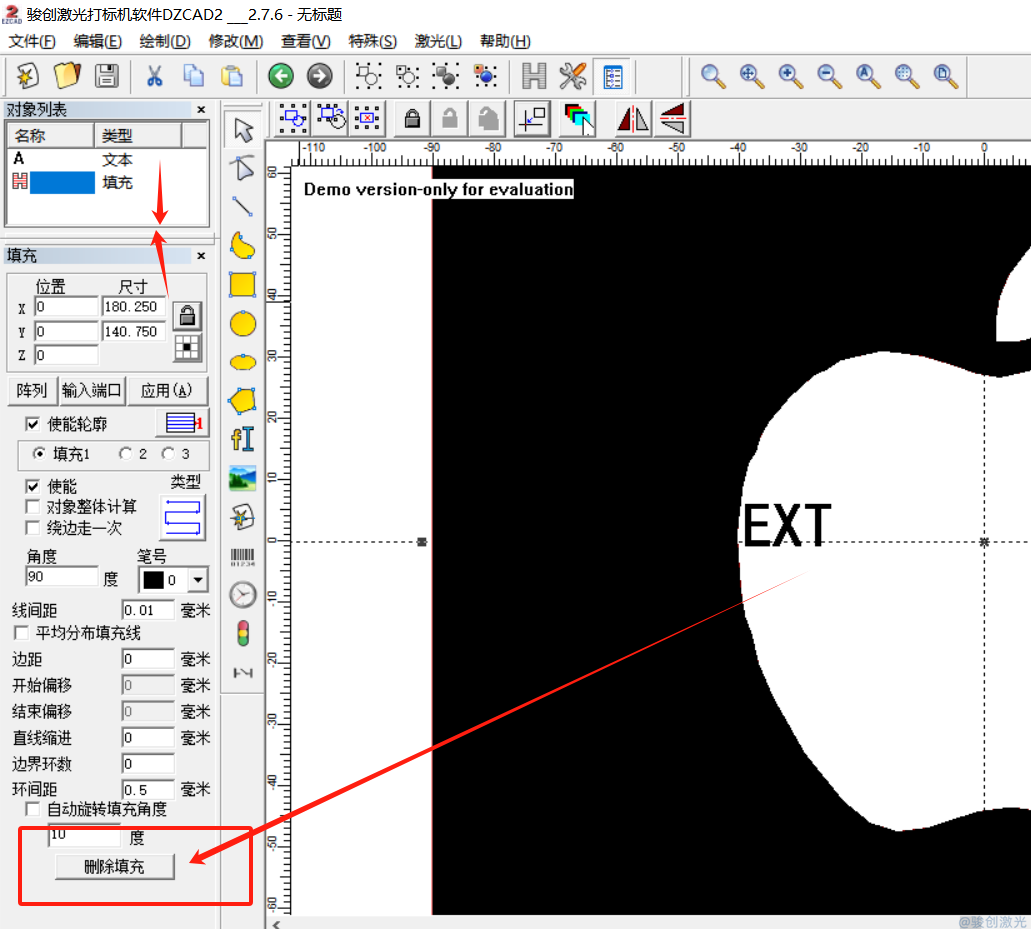Image resolution: width=1031 pixels, height=929 pixels.
Task: Click the New file icon
Action: pyautogui.click(x=26, y=76)
